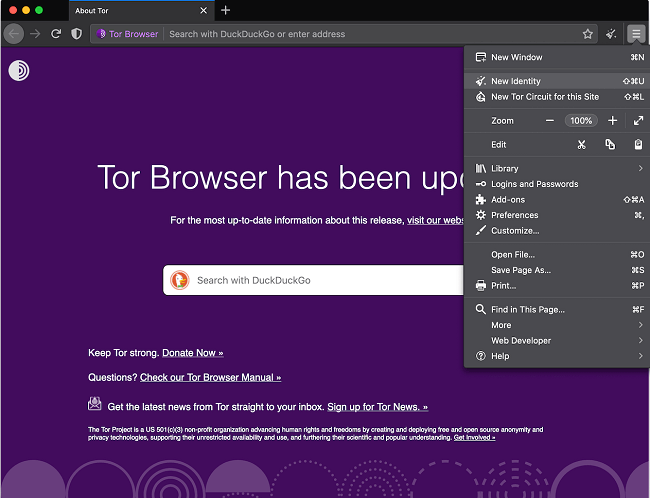
Task: Zoom in with the plus button
Action: coord(612,121)
